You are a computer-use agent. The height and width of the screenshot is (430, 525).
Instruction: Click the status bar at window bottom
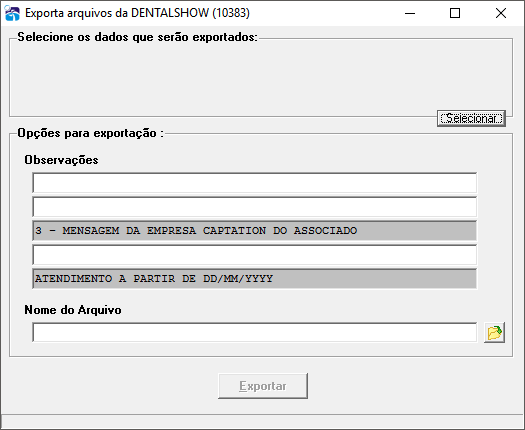(262, 421)
